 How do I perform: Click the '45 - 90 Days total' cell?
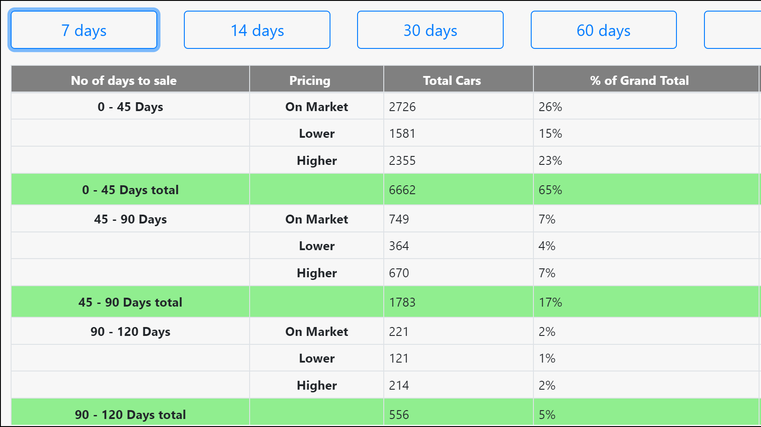pyautogui.click(x=130, y=301)
